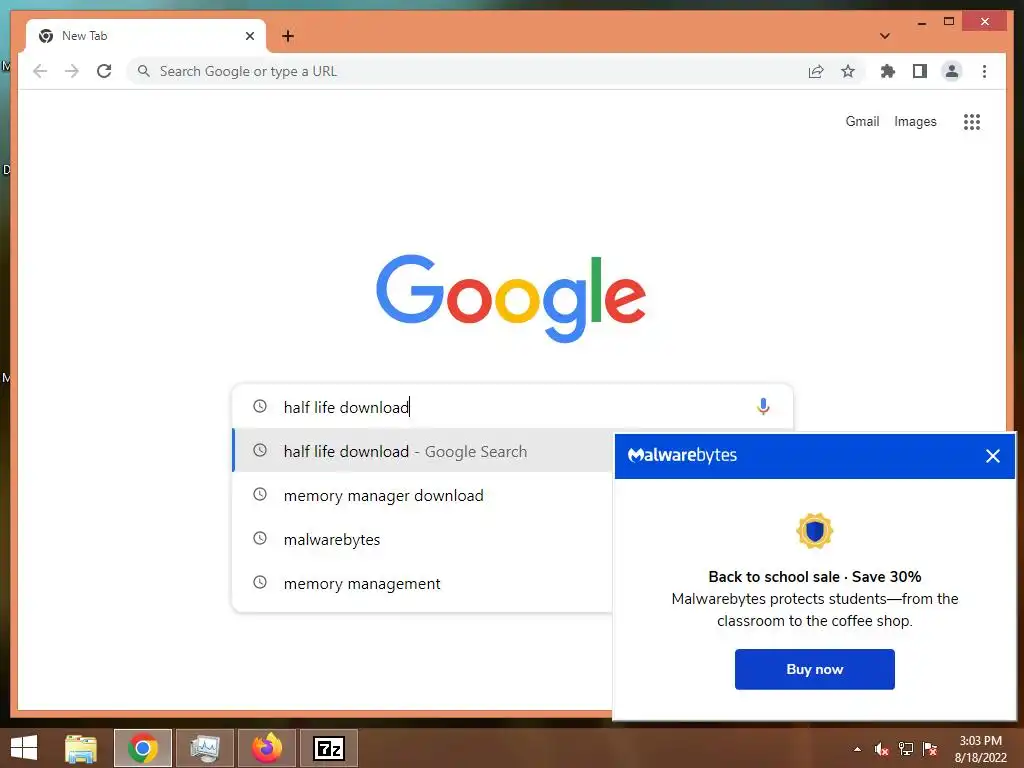Close the Malwarebytes popup
This screenshot has width=1024, height=768.
pos(993,456)
